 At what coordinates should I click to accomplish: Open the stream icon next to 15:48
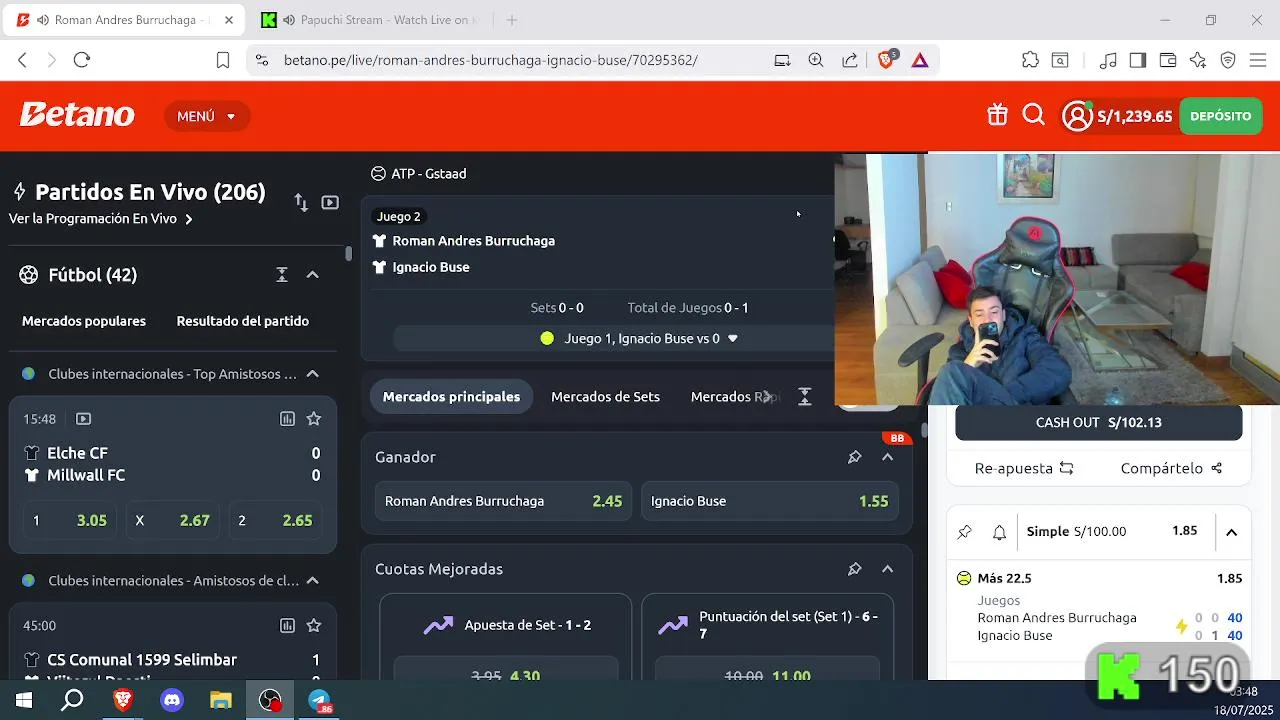(x=83, y=419)
